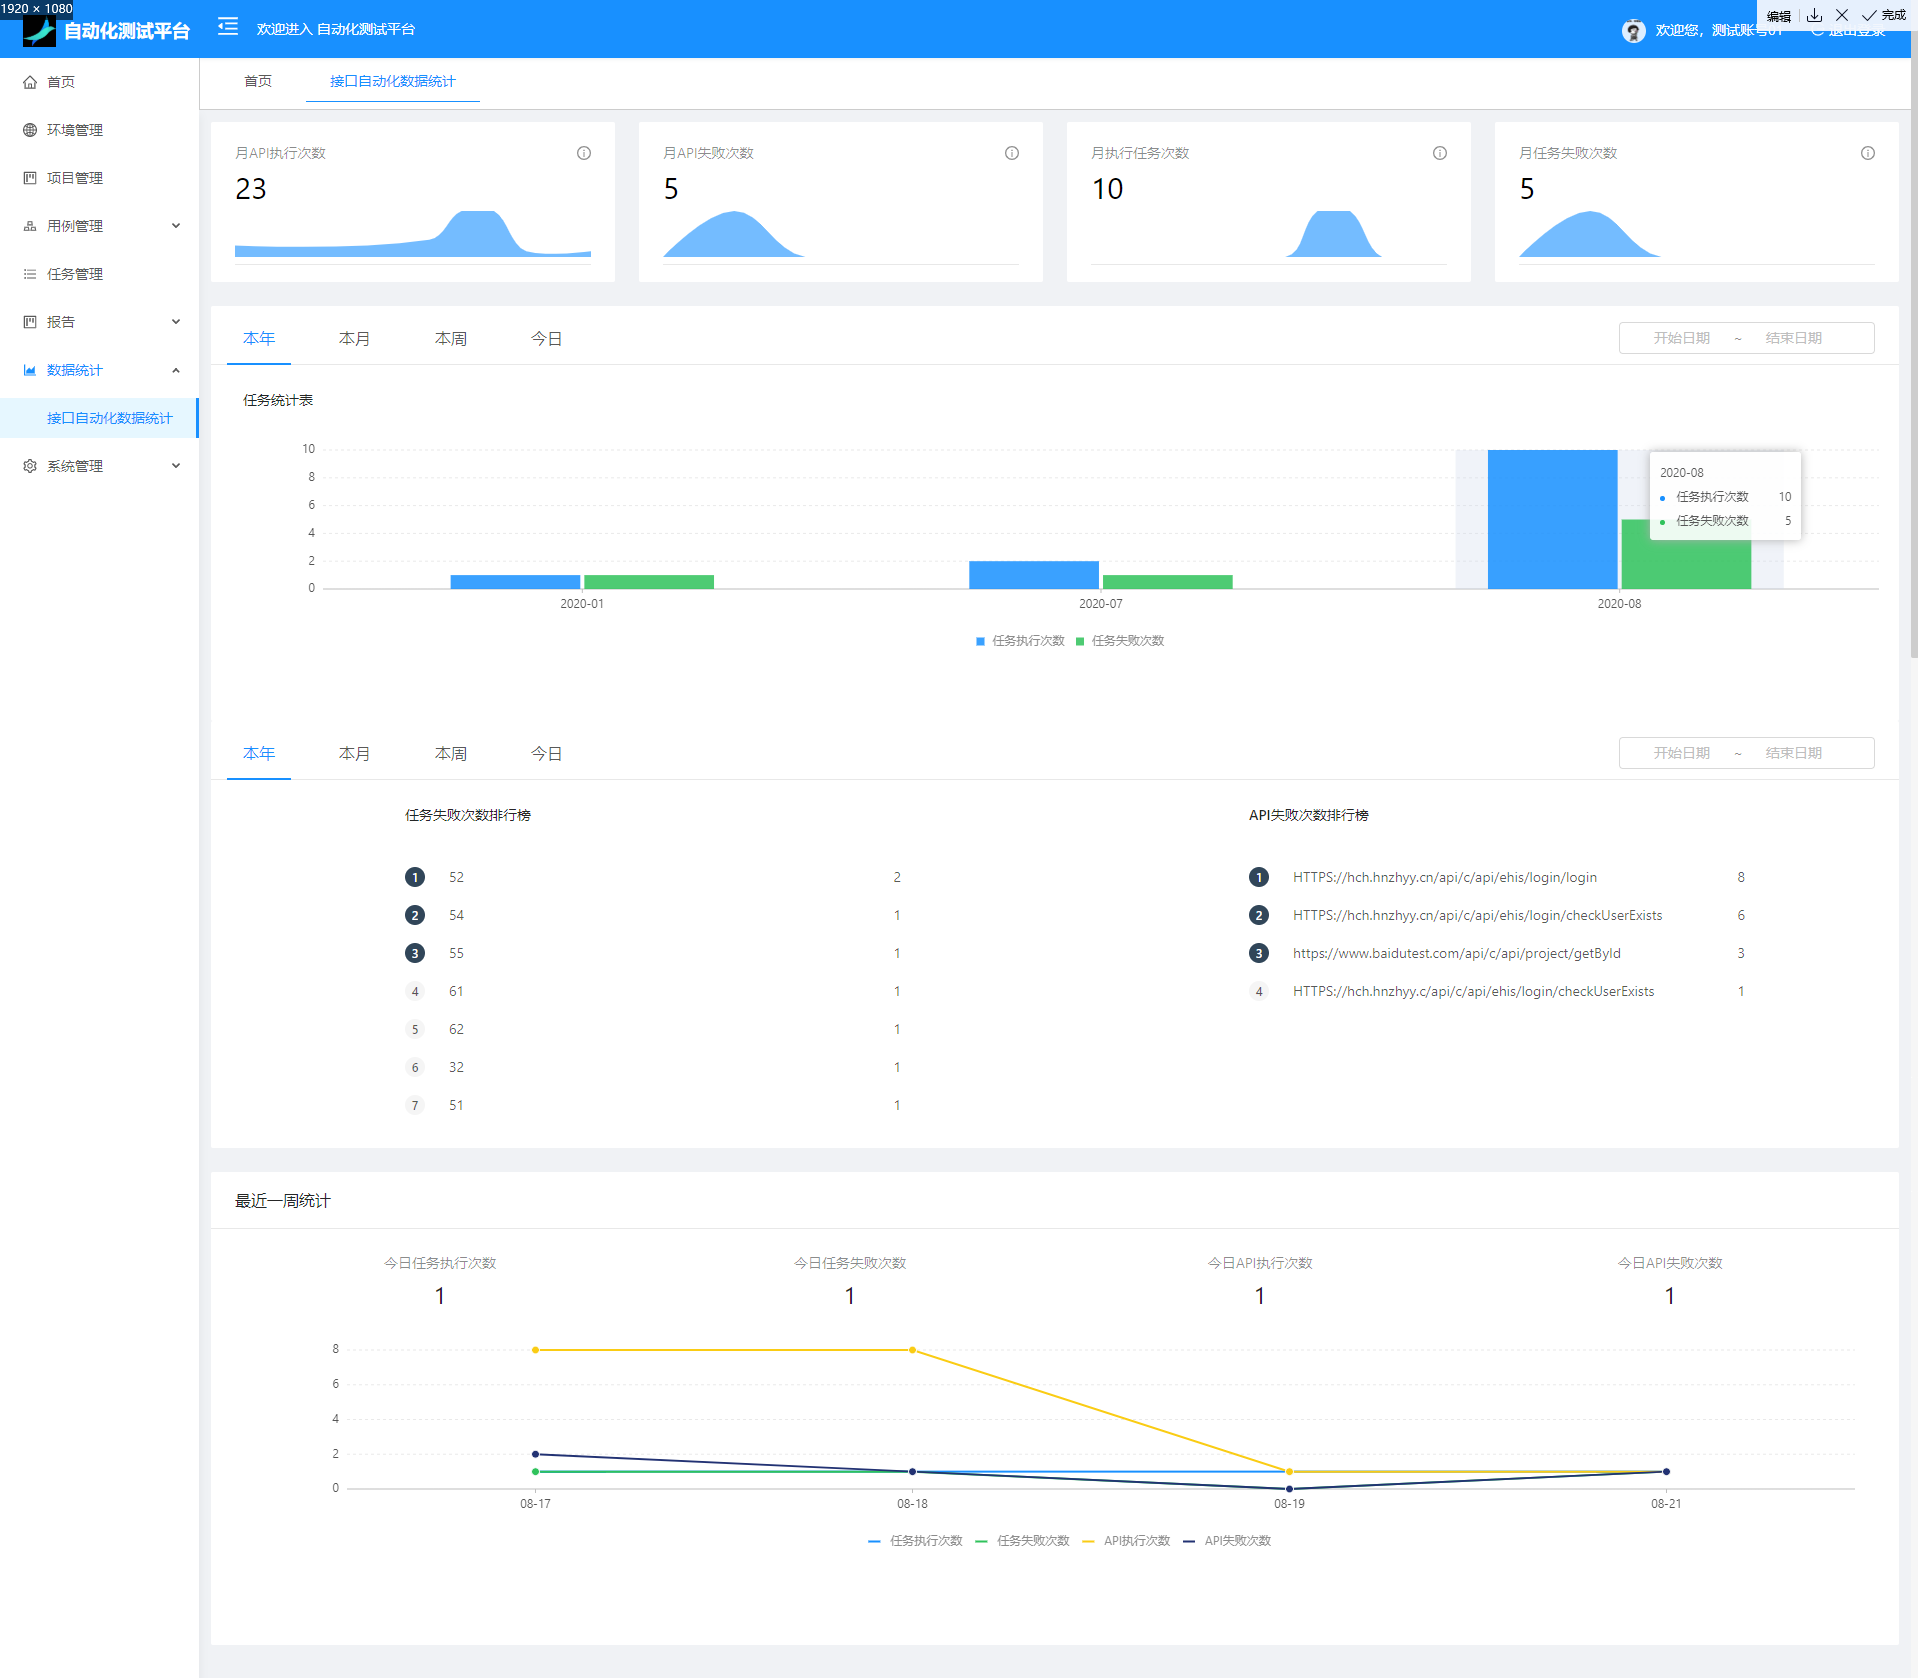
Task: Click the screenshot tool download icon
Action: pyautogui.click(x=1815, y=15)
